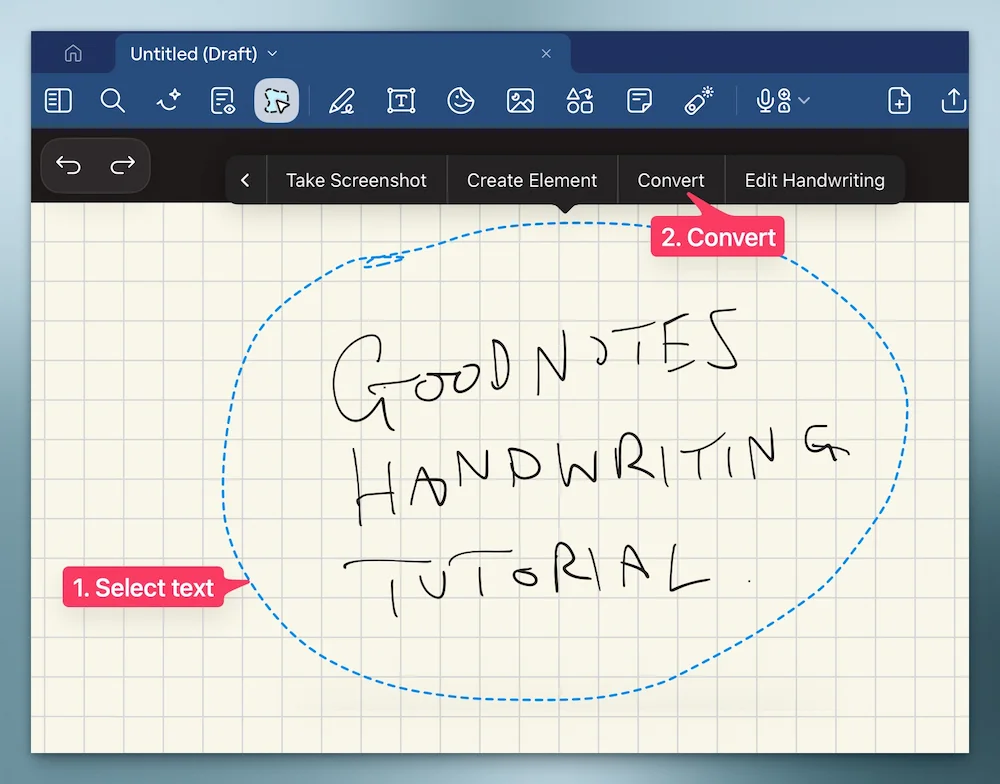This screenshot has width=1000, height=784.
Task: Add a sticky note
Action: tap(638, 100)
